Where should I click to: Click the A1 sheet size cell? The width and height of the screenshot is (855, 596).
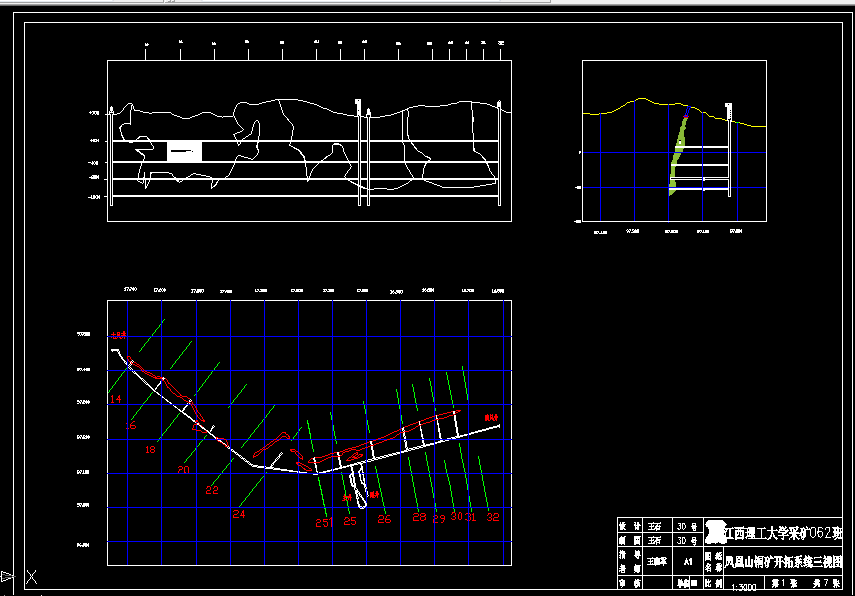[688, 562]
